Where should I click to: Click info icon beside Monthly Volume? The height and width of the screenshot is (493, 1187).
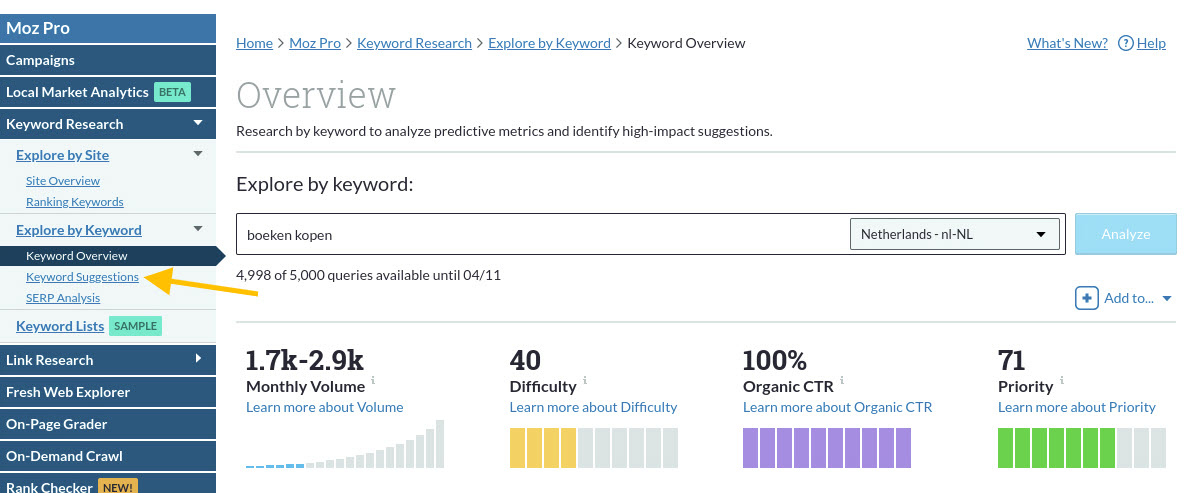[373, 381]
